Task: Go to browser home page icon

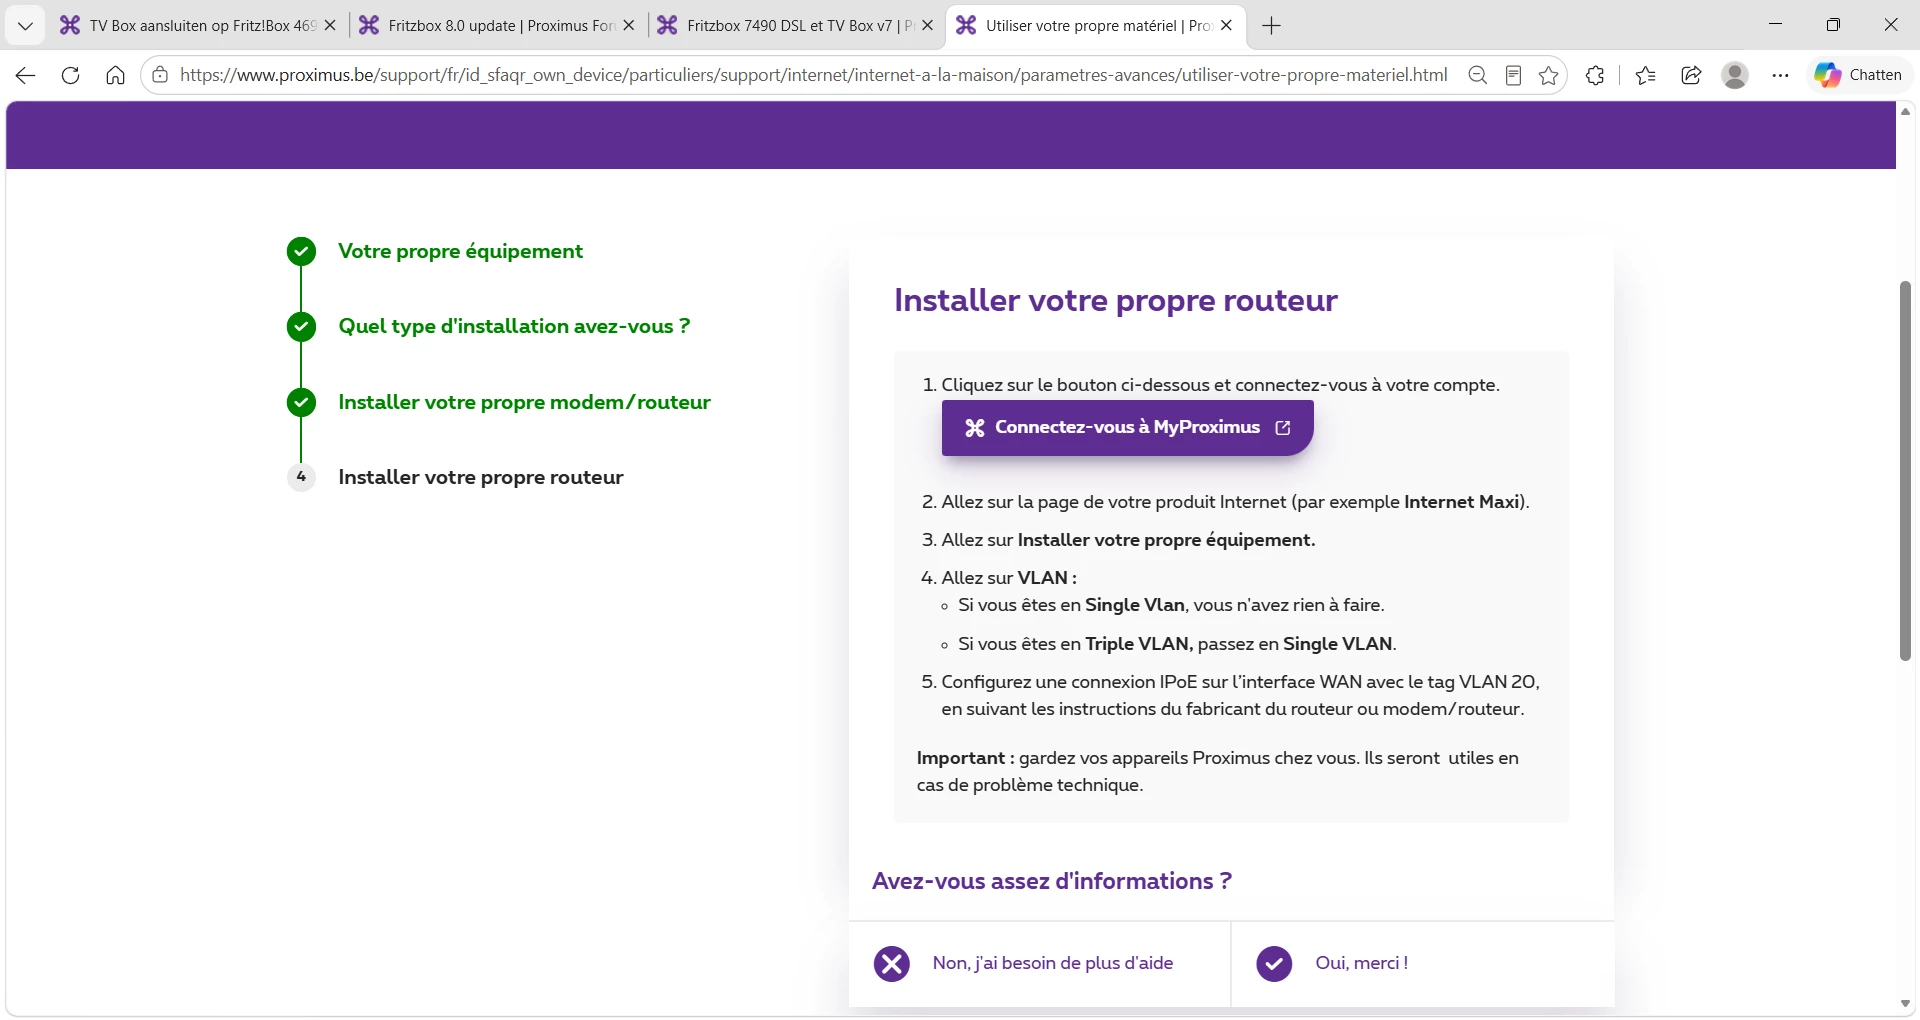Action: 115,75
